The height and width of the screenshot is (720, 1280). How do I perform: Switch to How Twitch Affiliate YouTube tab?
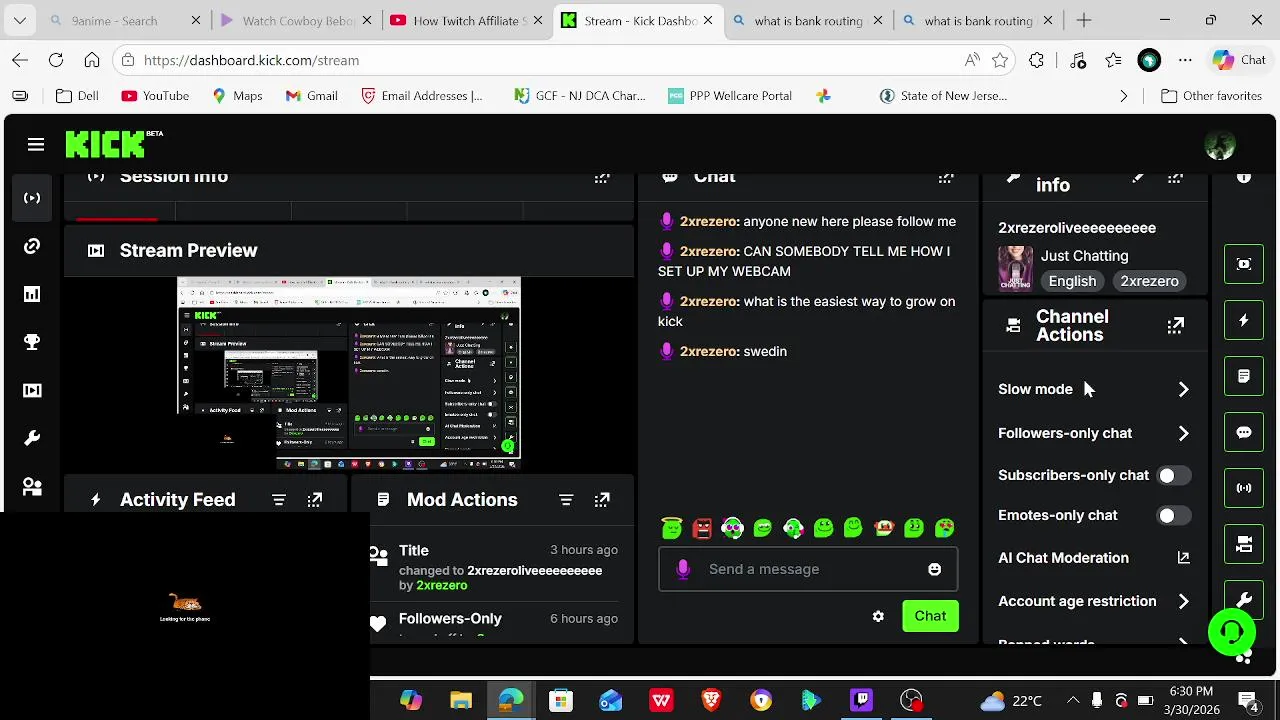[x=465, y=20]
